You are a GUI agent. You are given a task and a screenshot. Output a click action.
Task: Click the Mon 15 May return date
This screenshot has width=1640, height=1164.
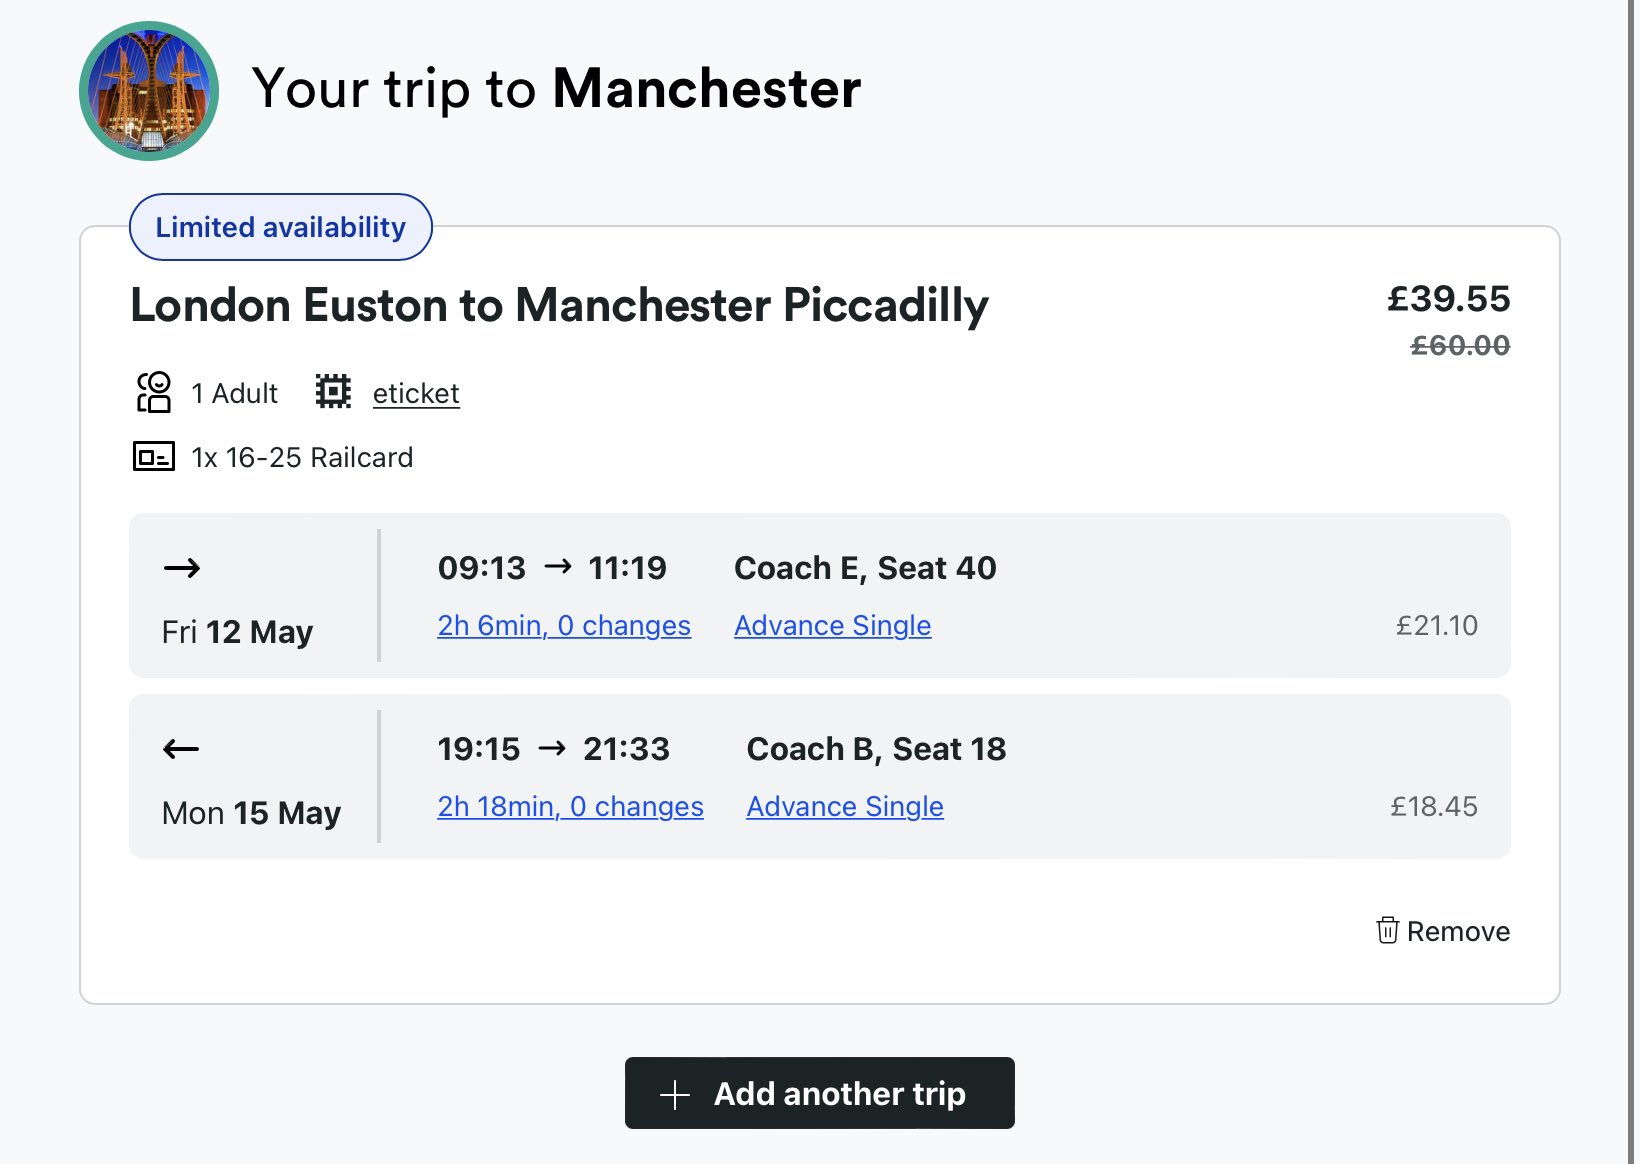point(251,813)
